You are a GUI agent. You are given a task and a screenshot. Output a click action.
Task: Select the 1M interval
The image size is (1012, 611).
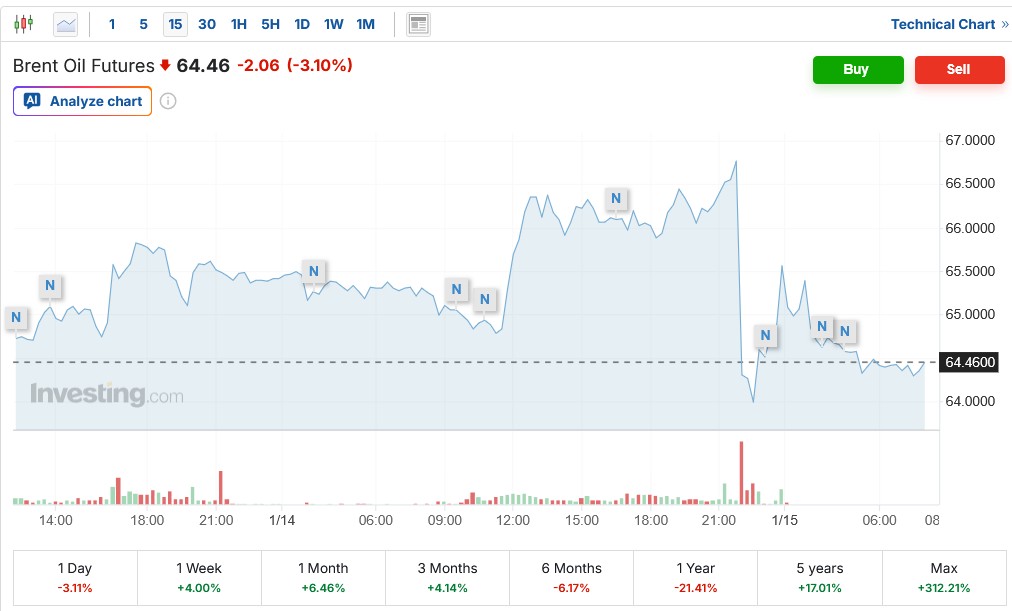[x=366, y=23]
